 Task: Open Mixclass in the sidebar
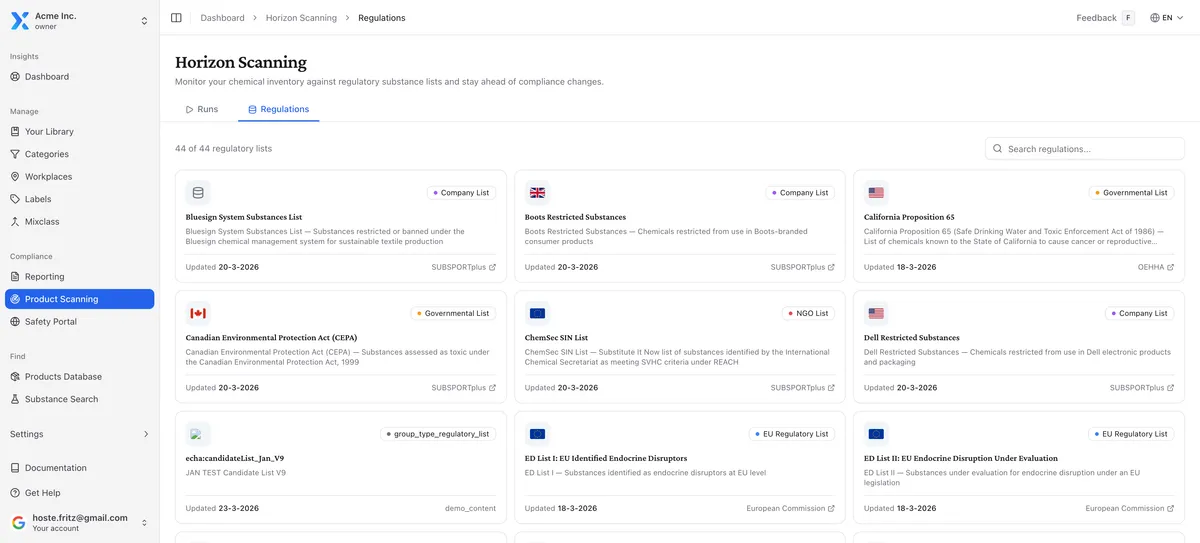(80, 221)
